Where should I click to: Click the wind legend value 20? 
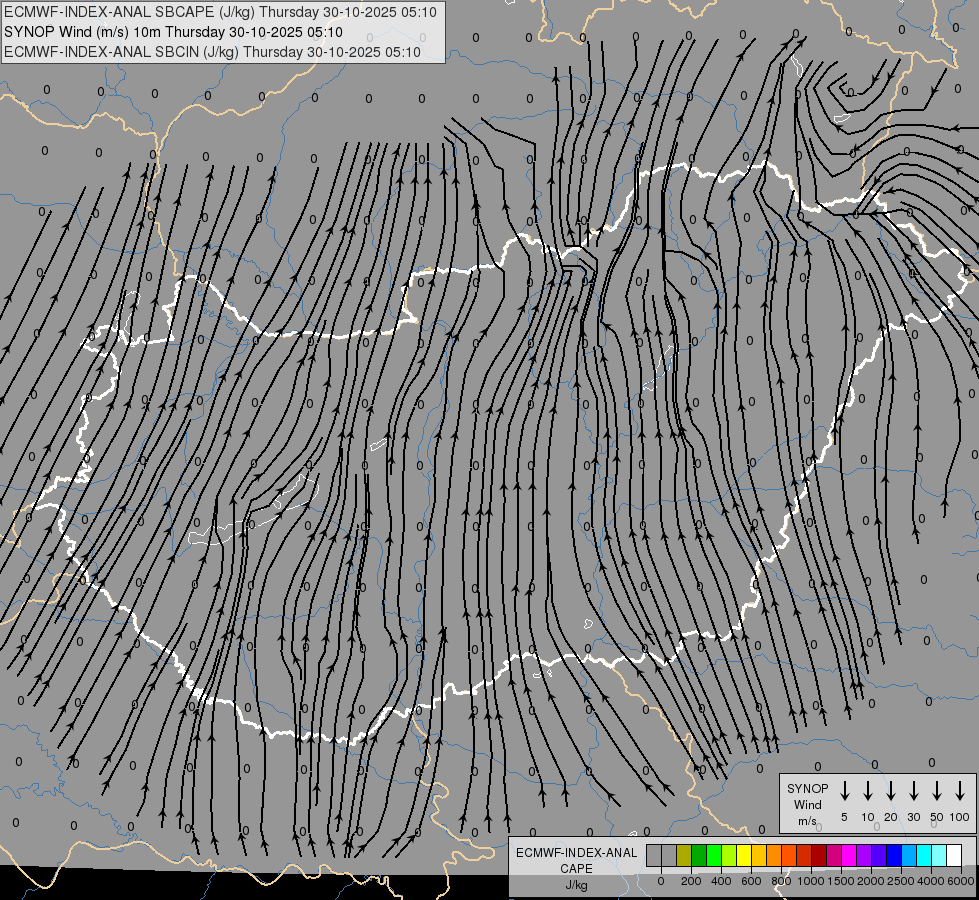coord(891,817)
